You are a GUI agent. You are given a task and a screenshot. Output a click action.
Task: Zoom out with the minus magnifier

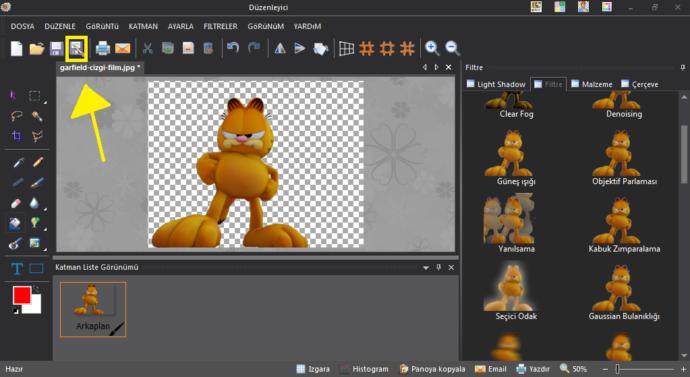(452, 48)
